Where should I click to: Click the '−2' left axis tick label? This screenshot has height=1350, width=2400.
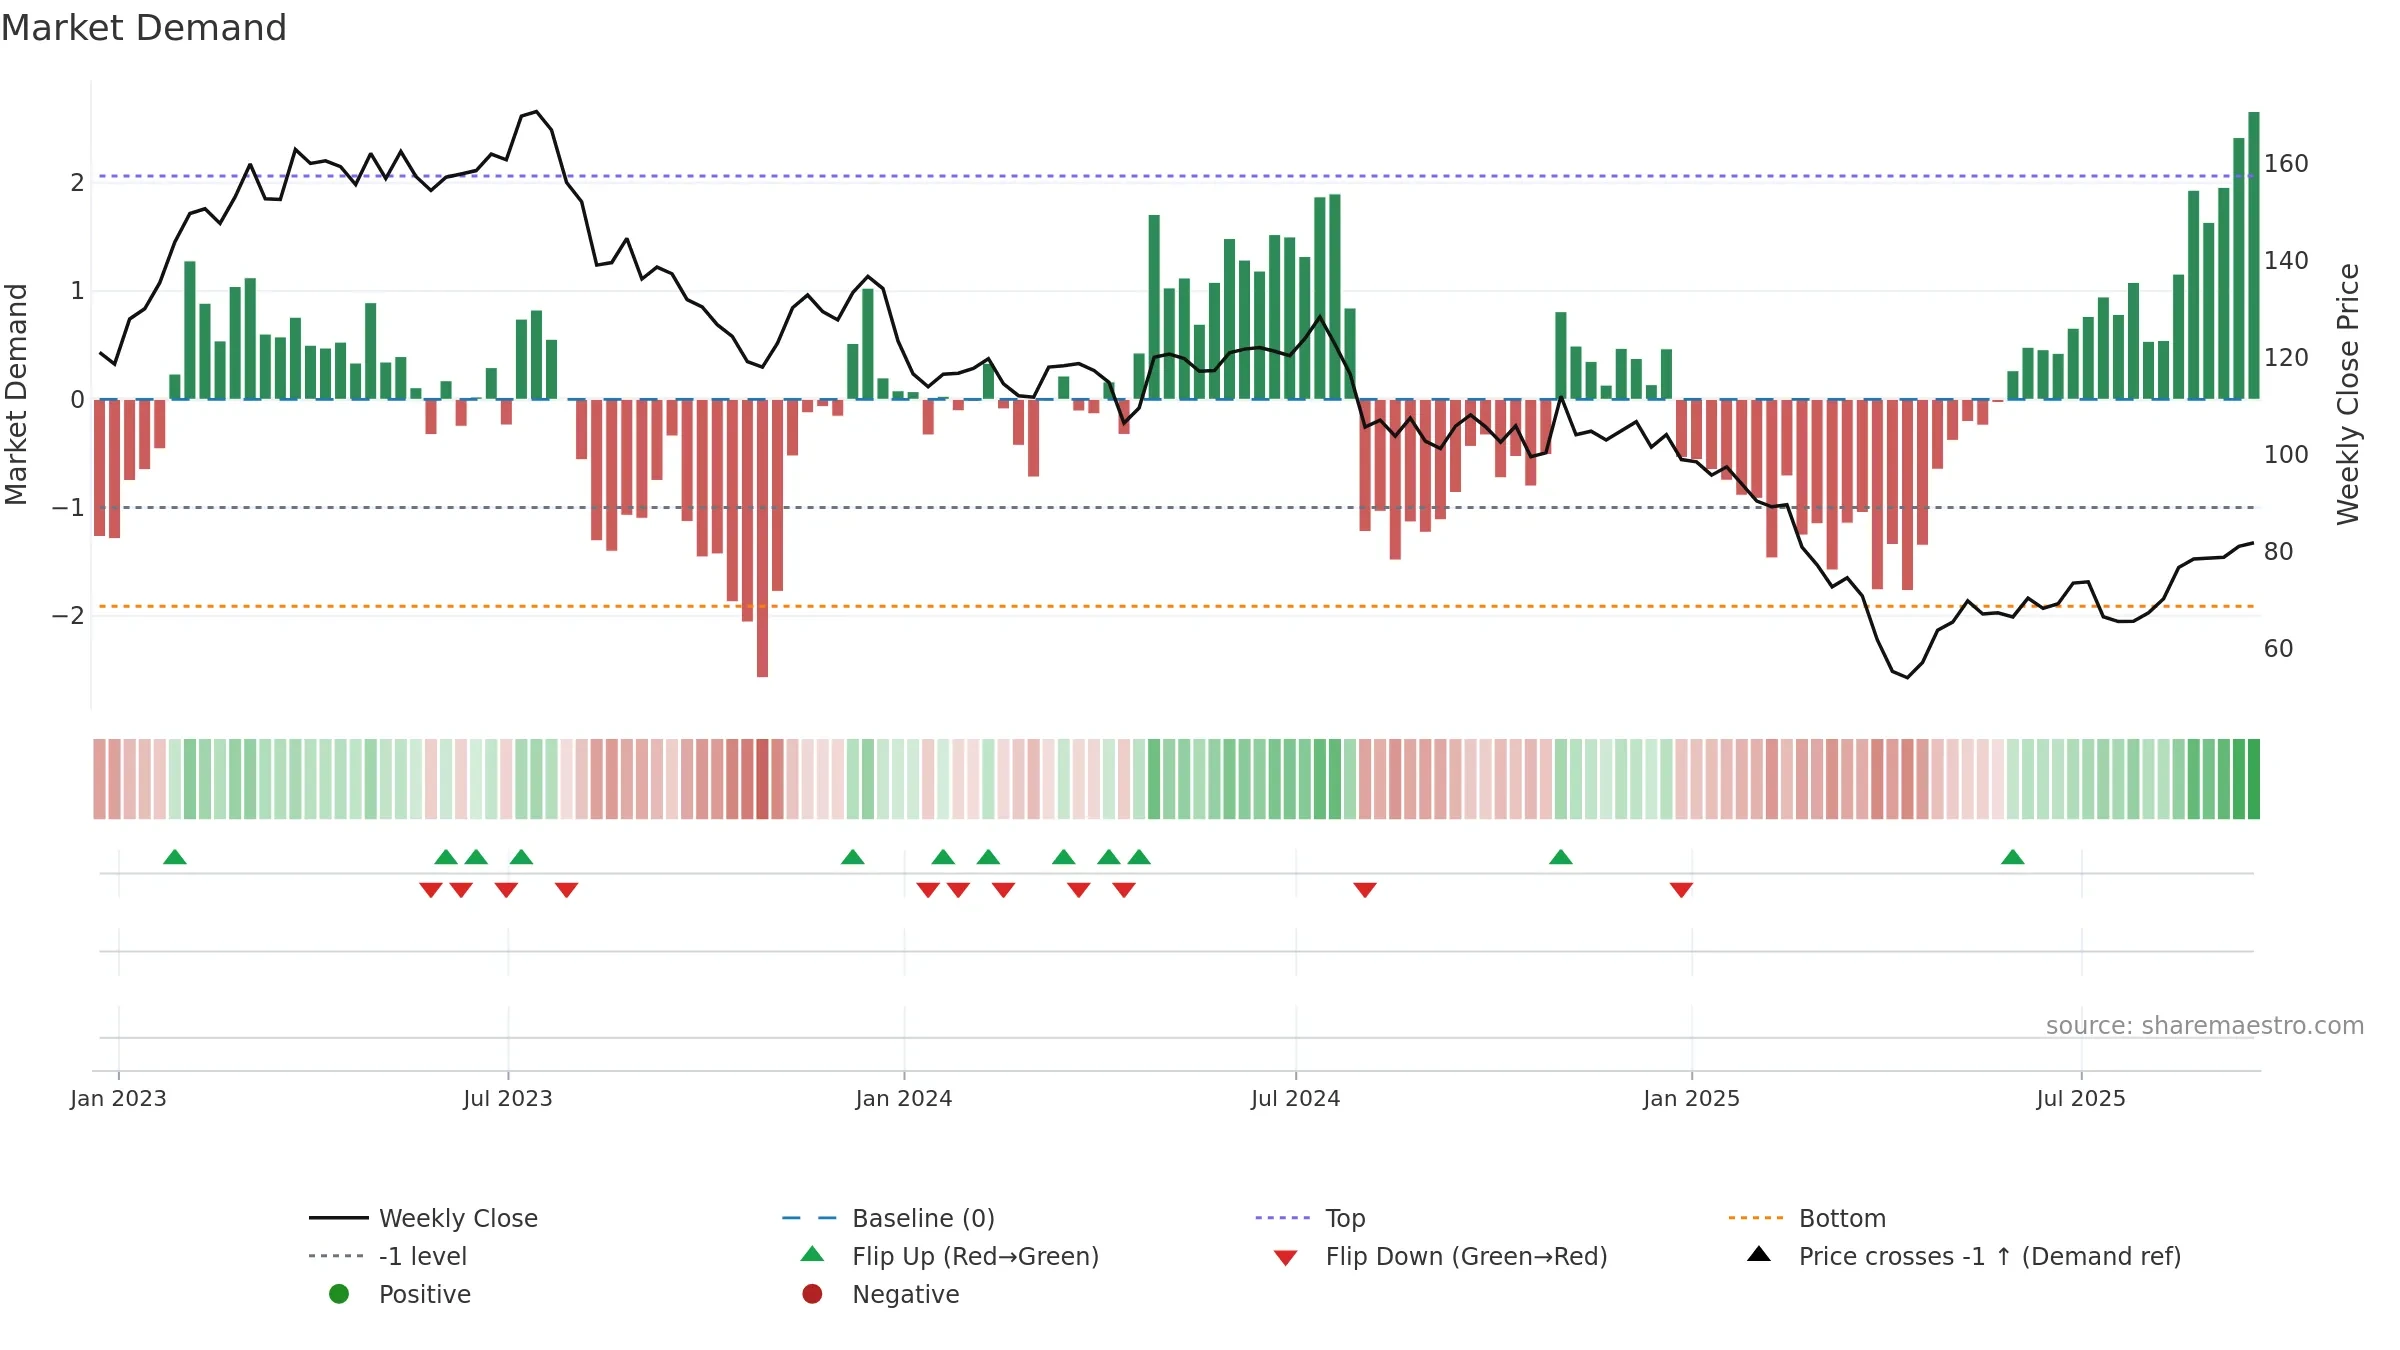tap(68, 615)
